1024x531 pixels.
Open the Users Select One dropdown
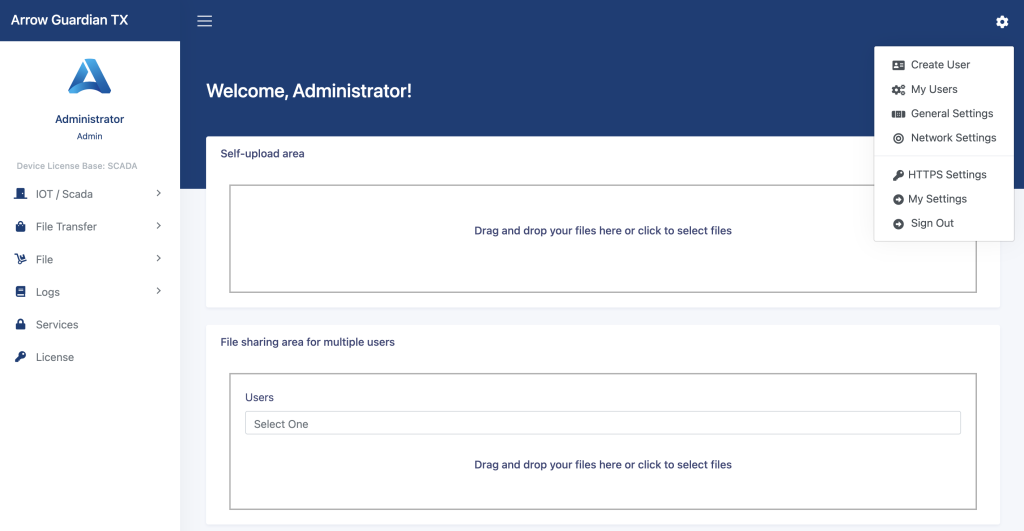point(603,423)
